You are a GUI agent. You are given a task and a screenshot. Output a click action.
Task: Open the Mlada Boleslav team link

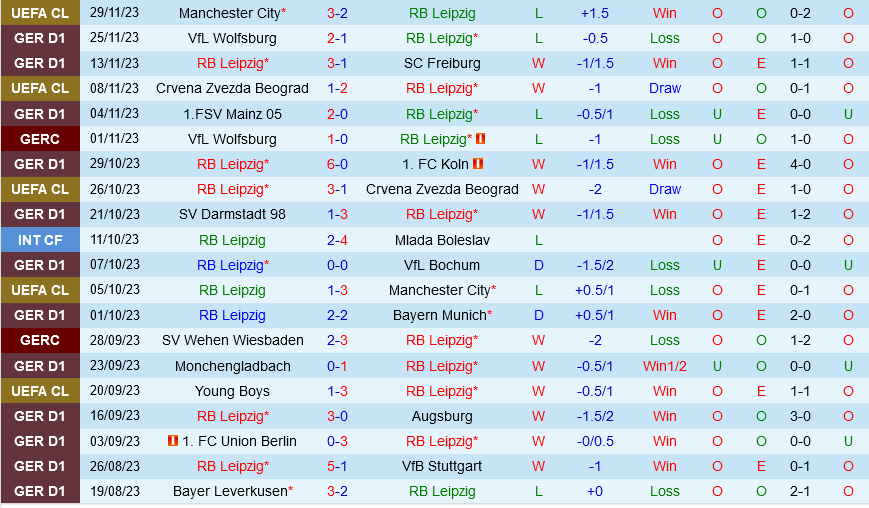tap(442, 240)
